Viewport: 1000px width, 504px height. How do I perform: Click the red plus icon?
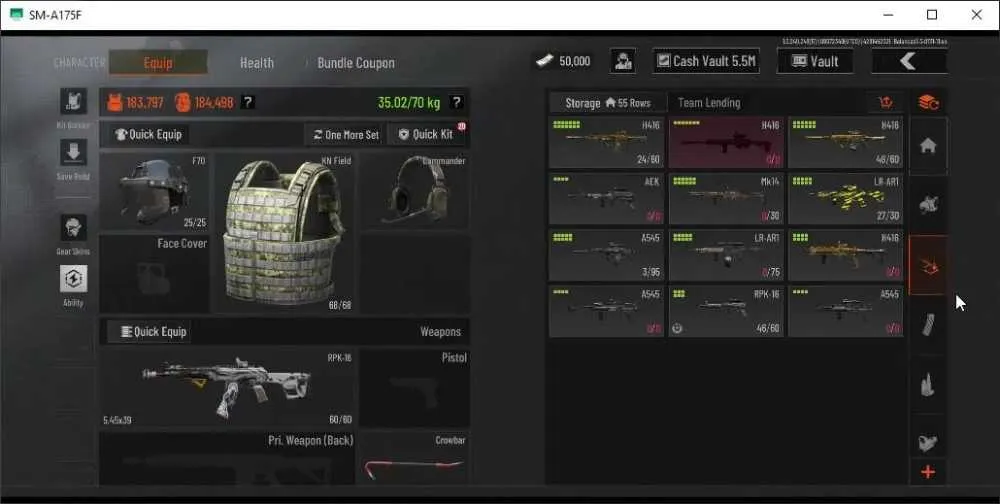click(928, 472)
